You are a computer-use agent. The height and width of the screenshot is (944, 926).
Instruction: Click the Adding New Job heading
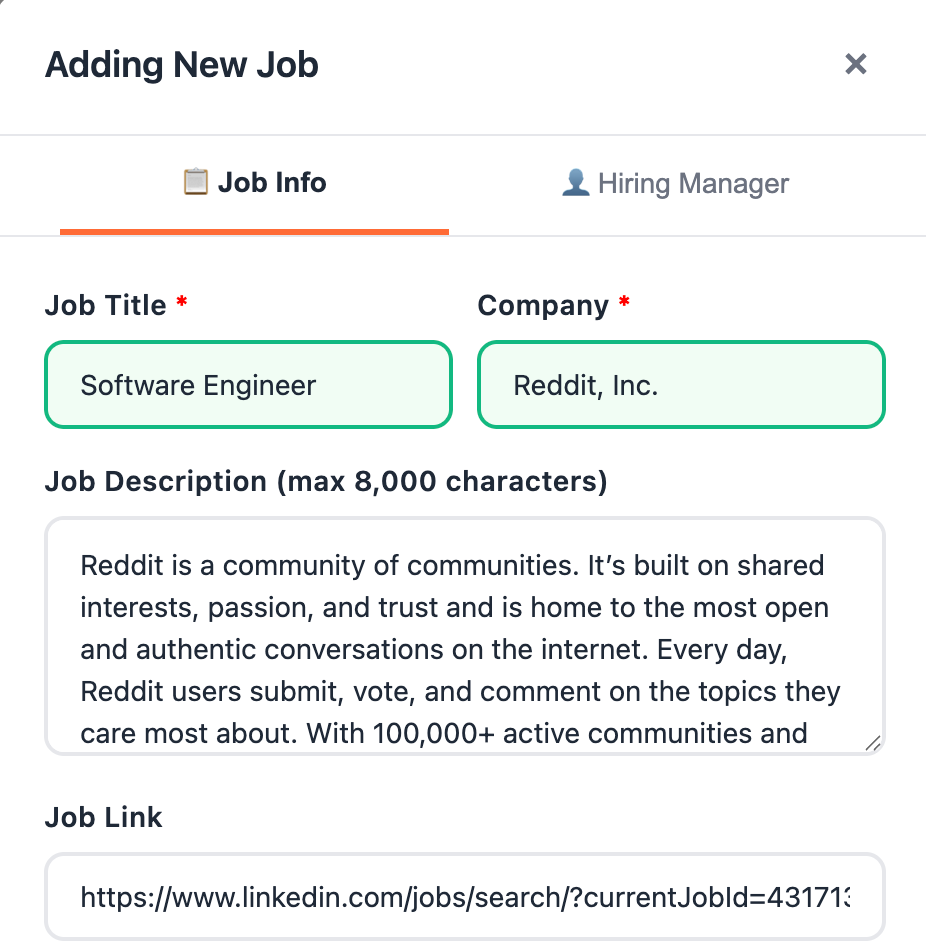[182, 66]
